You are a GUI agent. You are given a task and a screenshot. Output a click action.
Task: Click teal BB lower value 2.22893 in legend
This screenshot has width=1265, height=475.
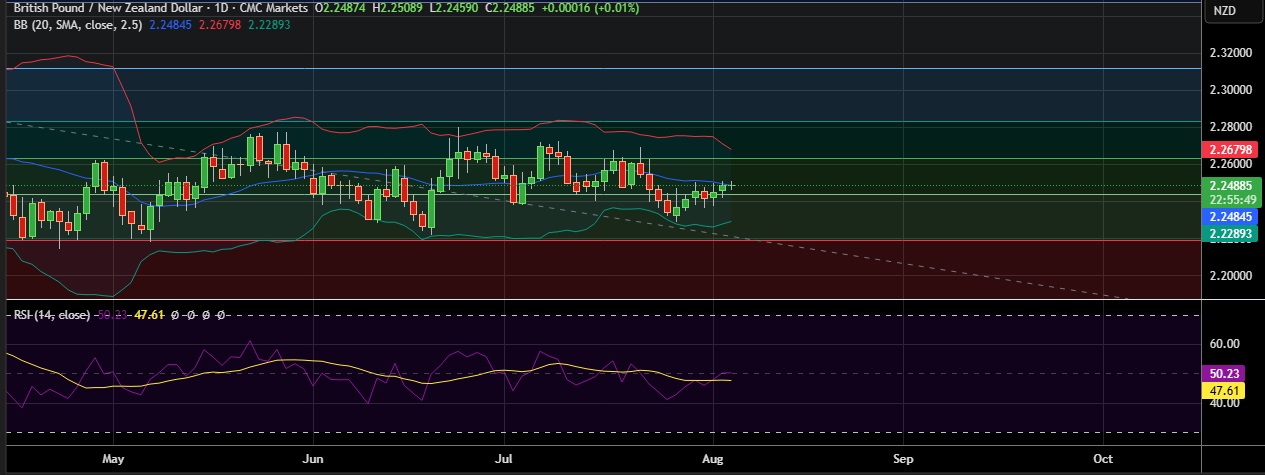[269, 24]
